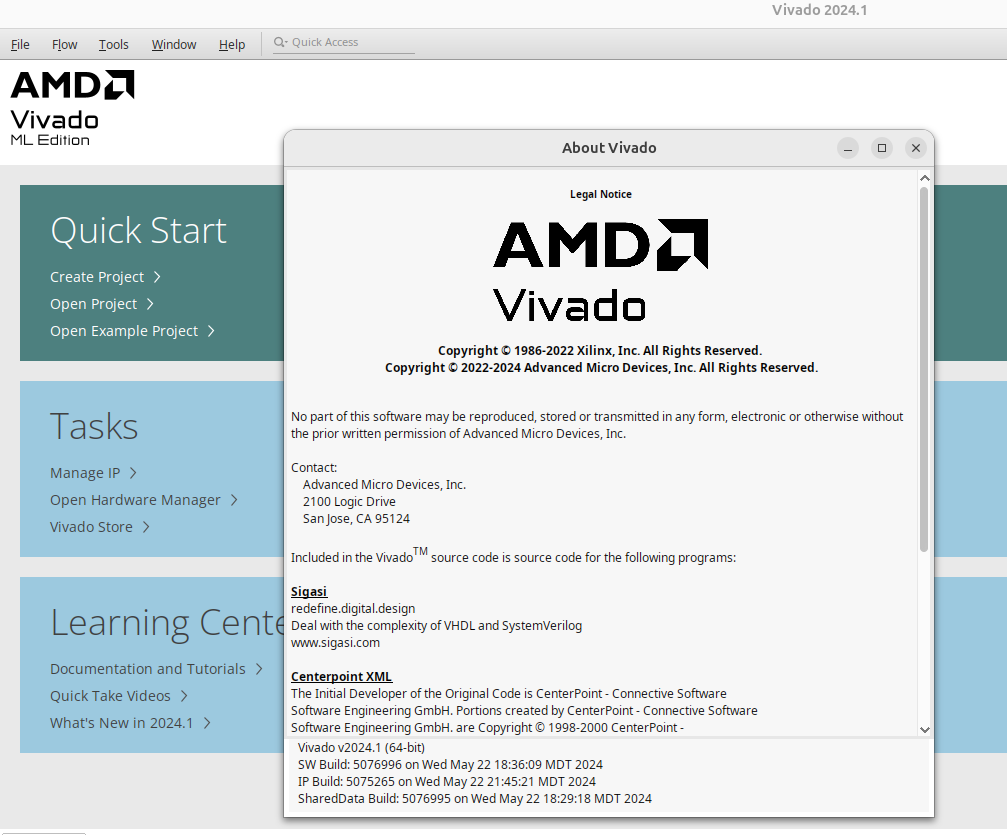
Task: Click the chevron next to Open Project
Action: (150, 304)
